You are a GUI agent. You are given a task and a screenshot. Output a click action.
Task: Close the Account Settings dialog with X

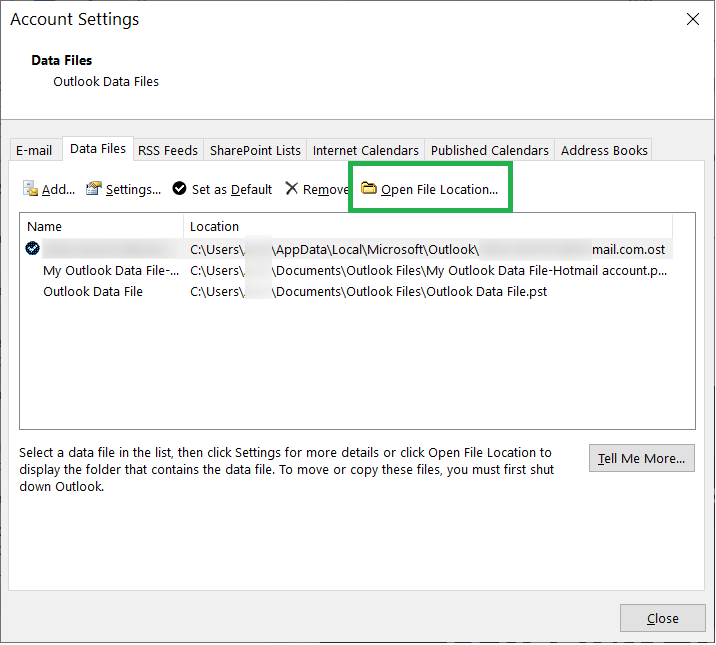click(x=693, y=19)
